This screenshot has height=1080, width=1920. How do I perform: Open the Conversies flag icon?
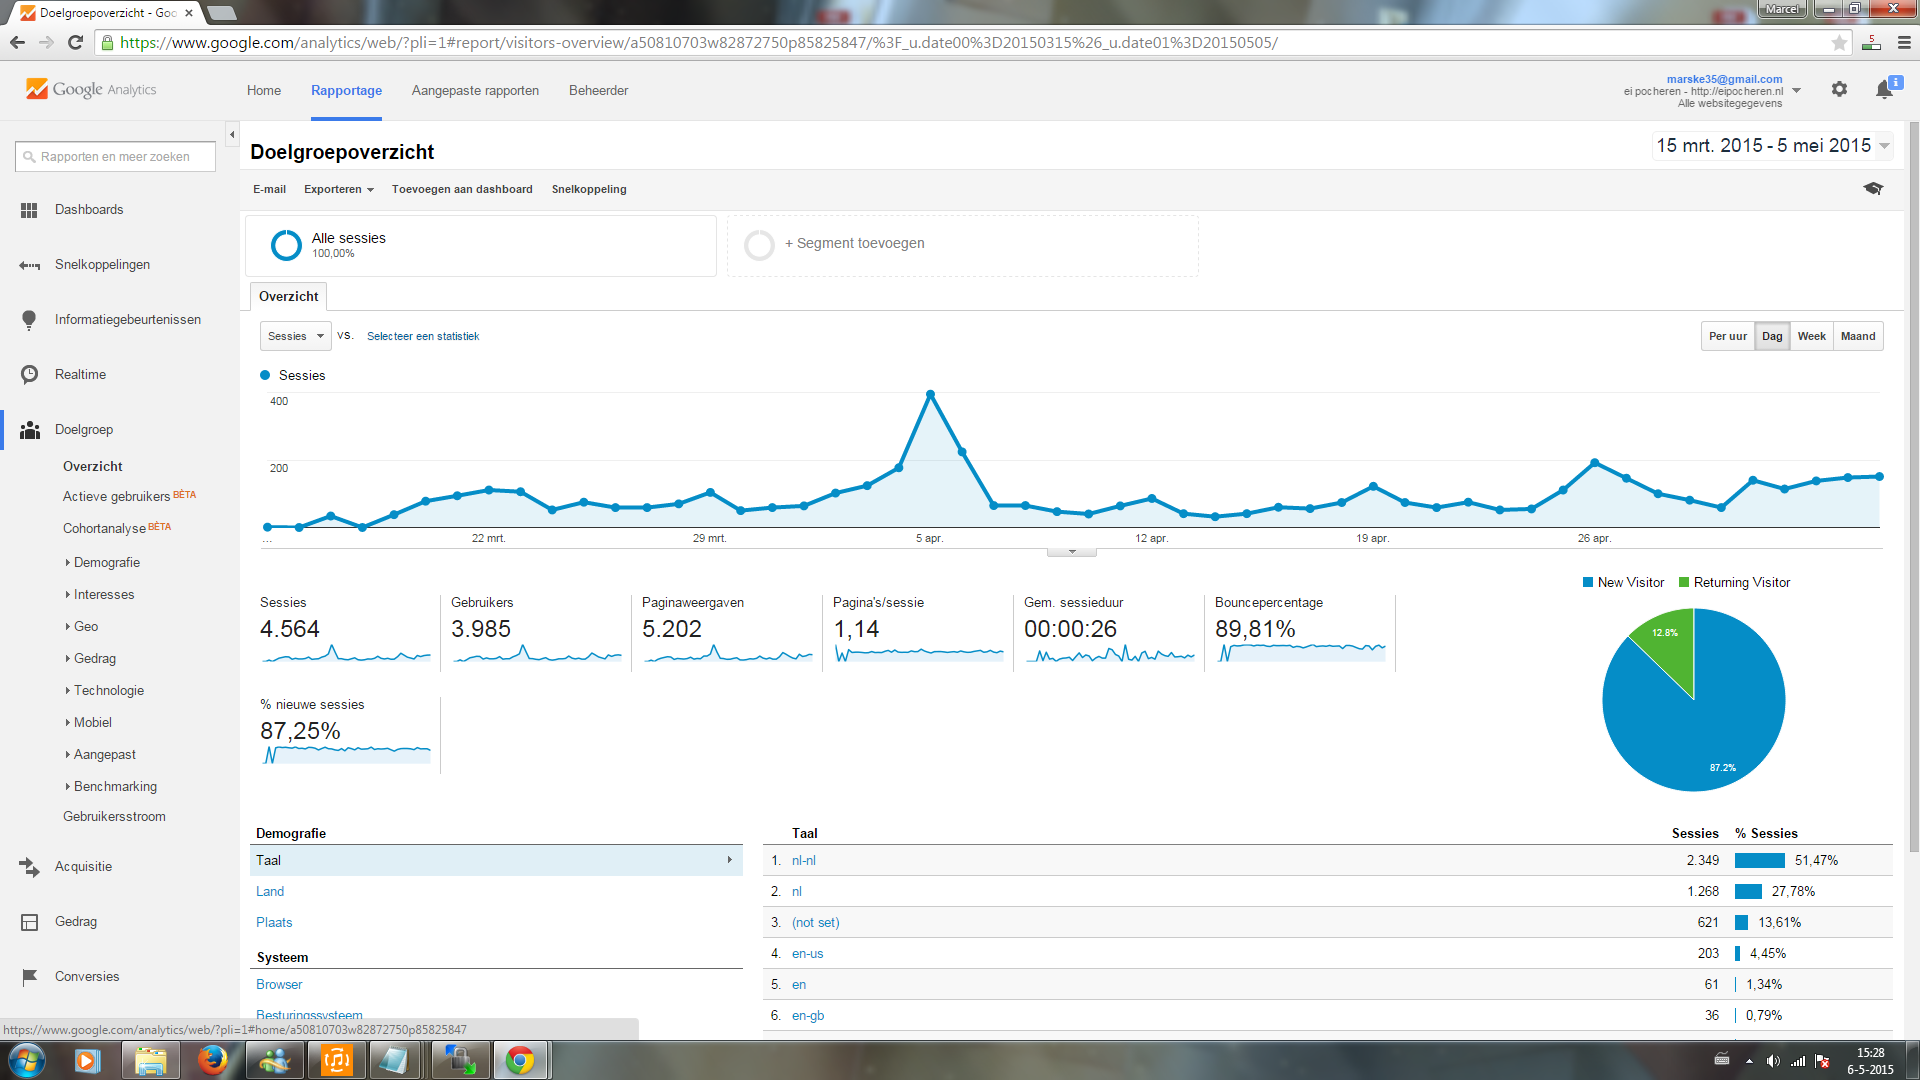tap(30, 976)
